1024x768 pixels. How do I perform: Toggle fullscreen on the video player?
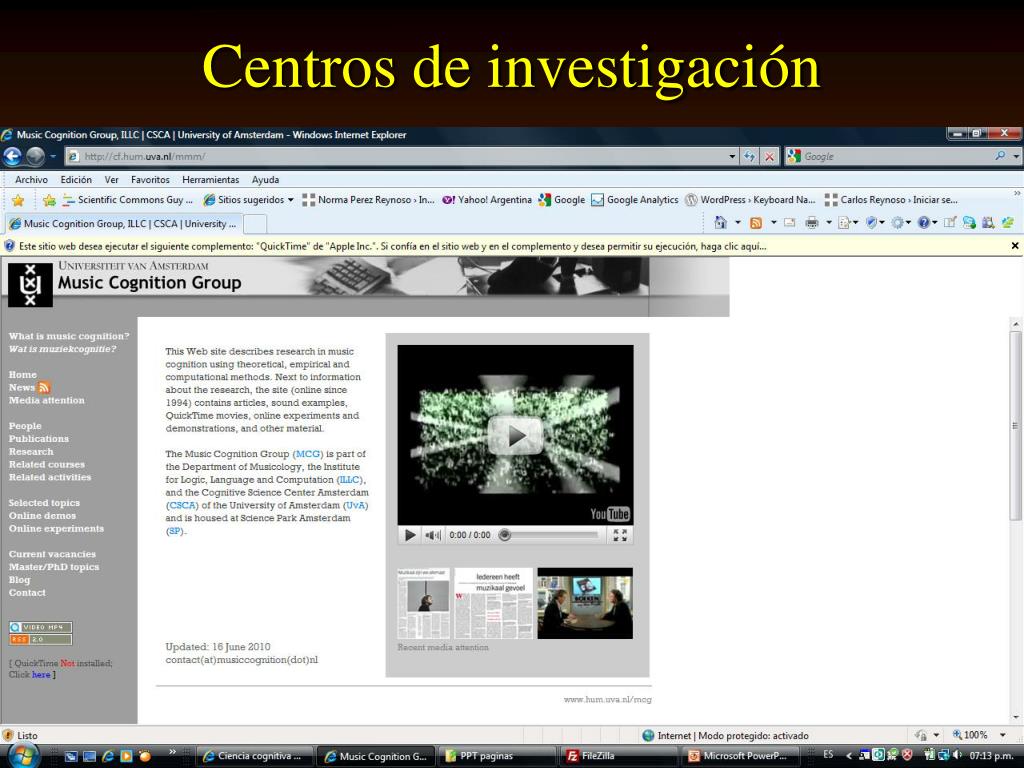620,535
